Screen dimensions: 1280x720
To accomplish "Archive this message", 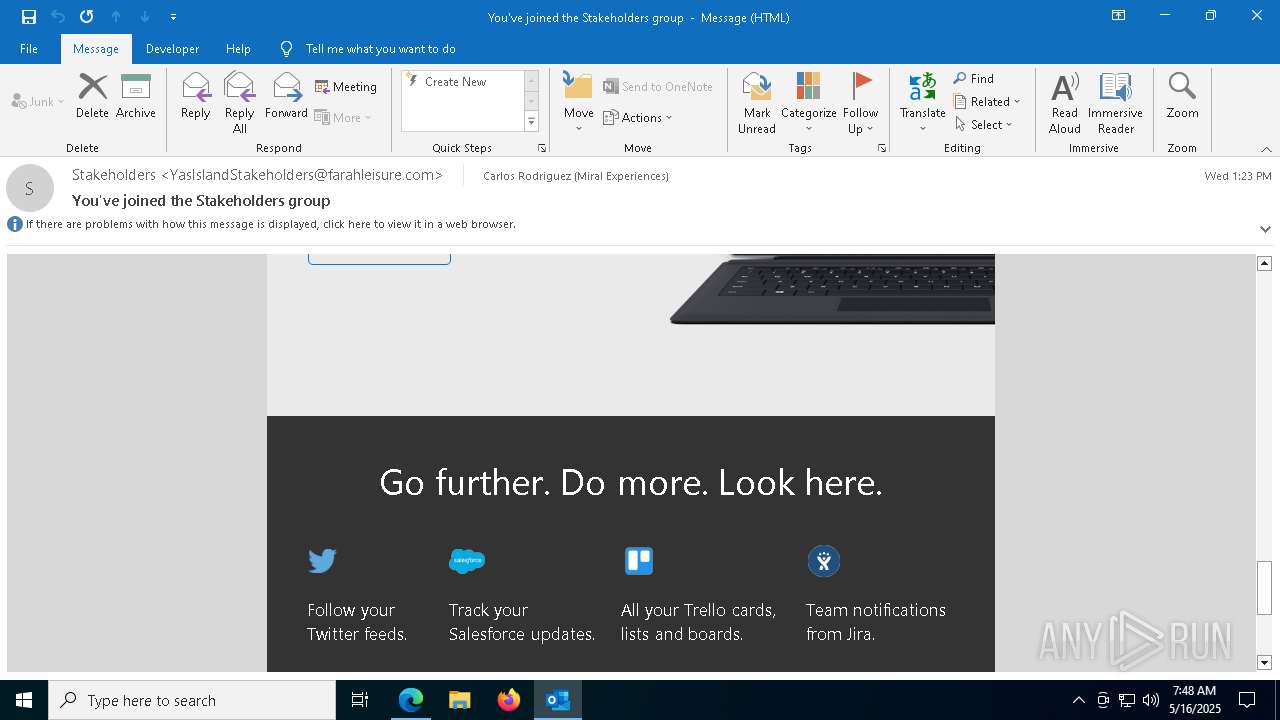I will tap(136, 96).
